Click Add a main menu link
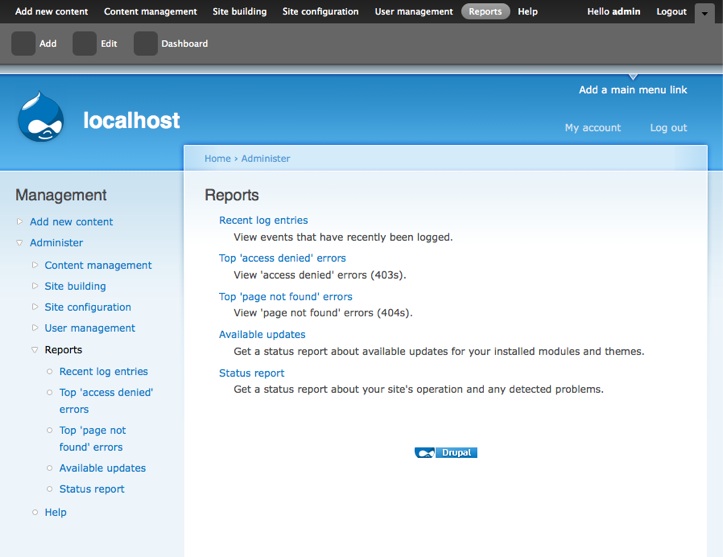Image resolution: width=723 pixels, height=557 pixels. pyautogui.click(x=633, y=90)
